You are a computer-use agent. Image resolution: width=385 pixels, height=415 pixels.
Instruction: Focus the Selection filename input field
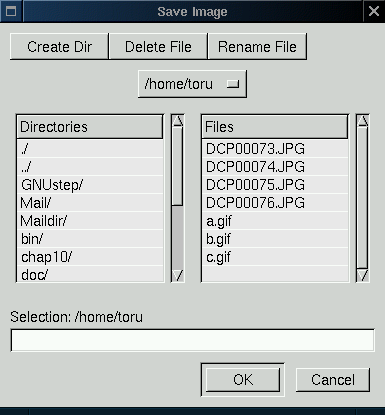[192, 340]
